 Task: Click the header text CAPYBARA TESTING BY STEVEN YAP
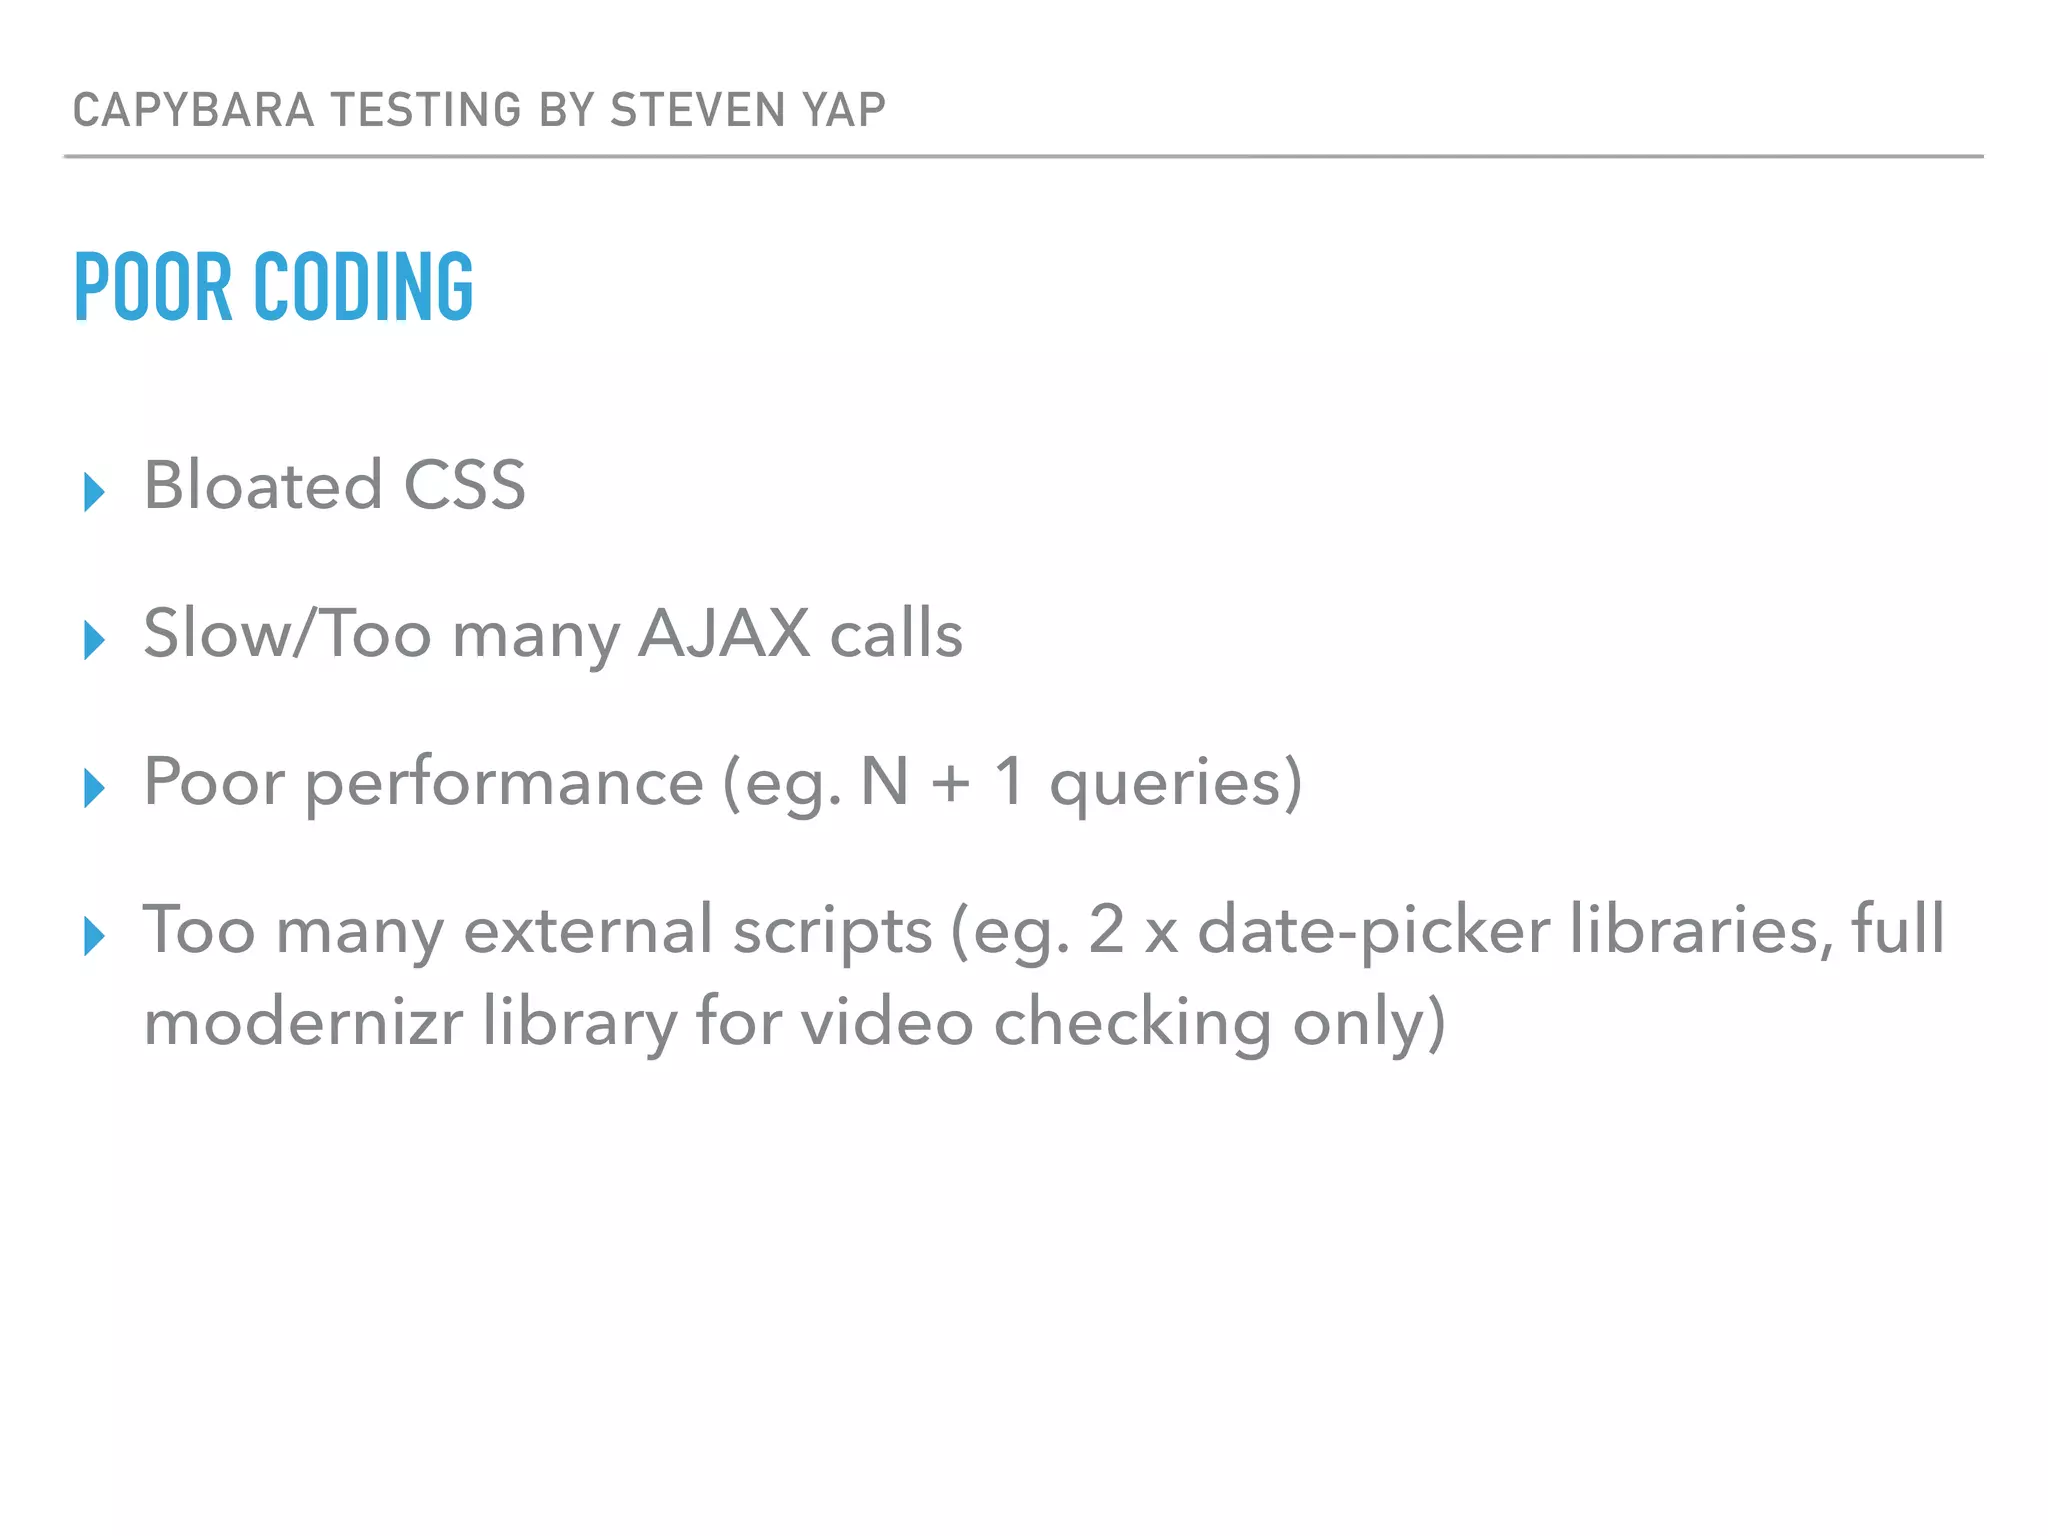tap(479, 110)
